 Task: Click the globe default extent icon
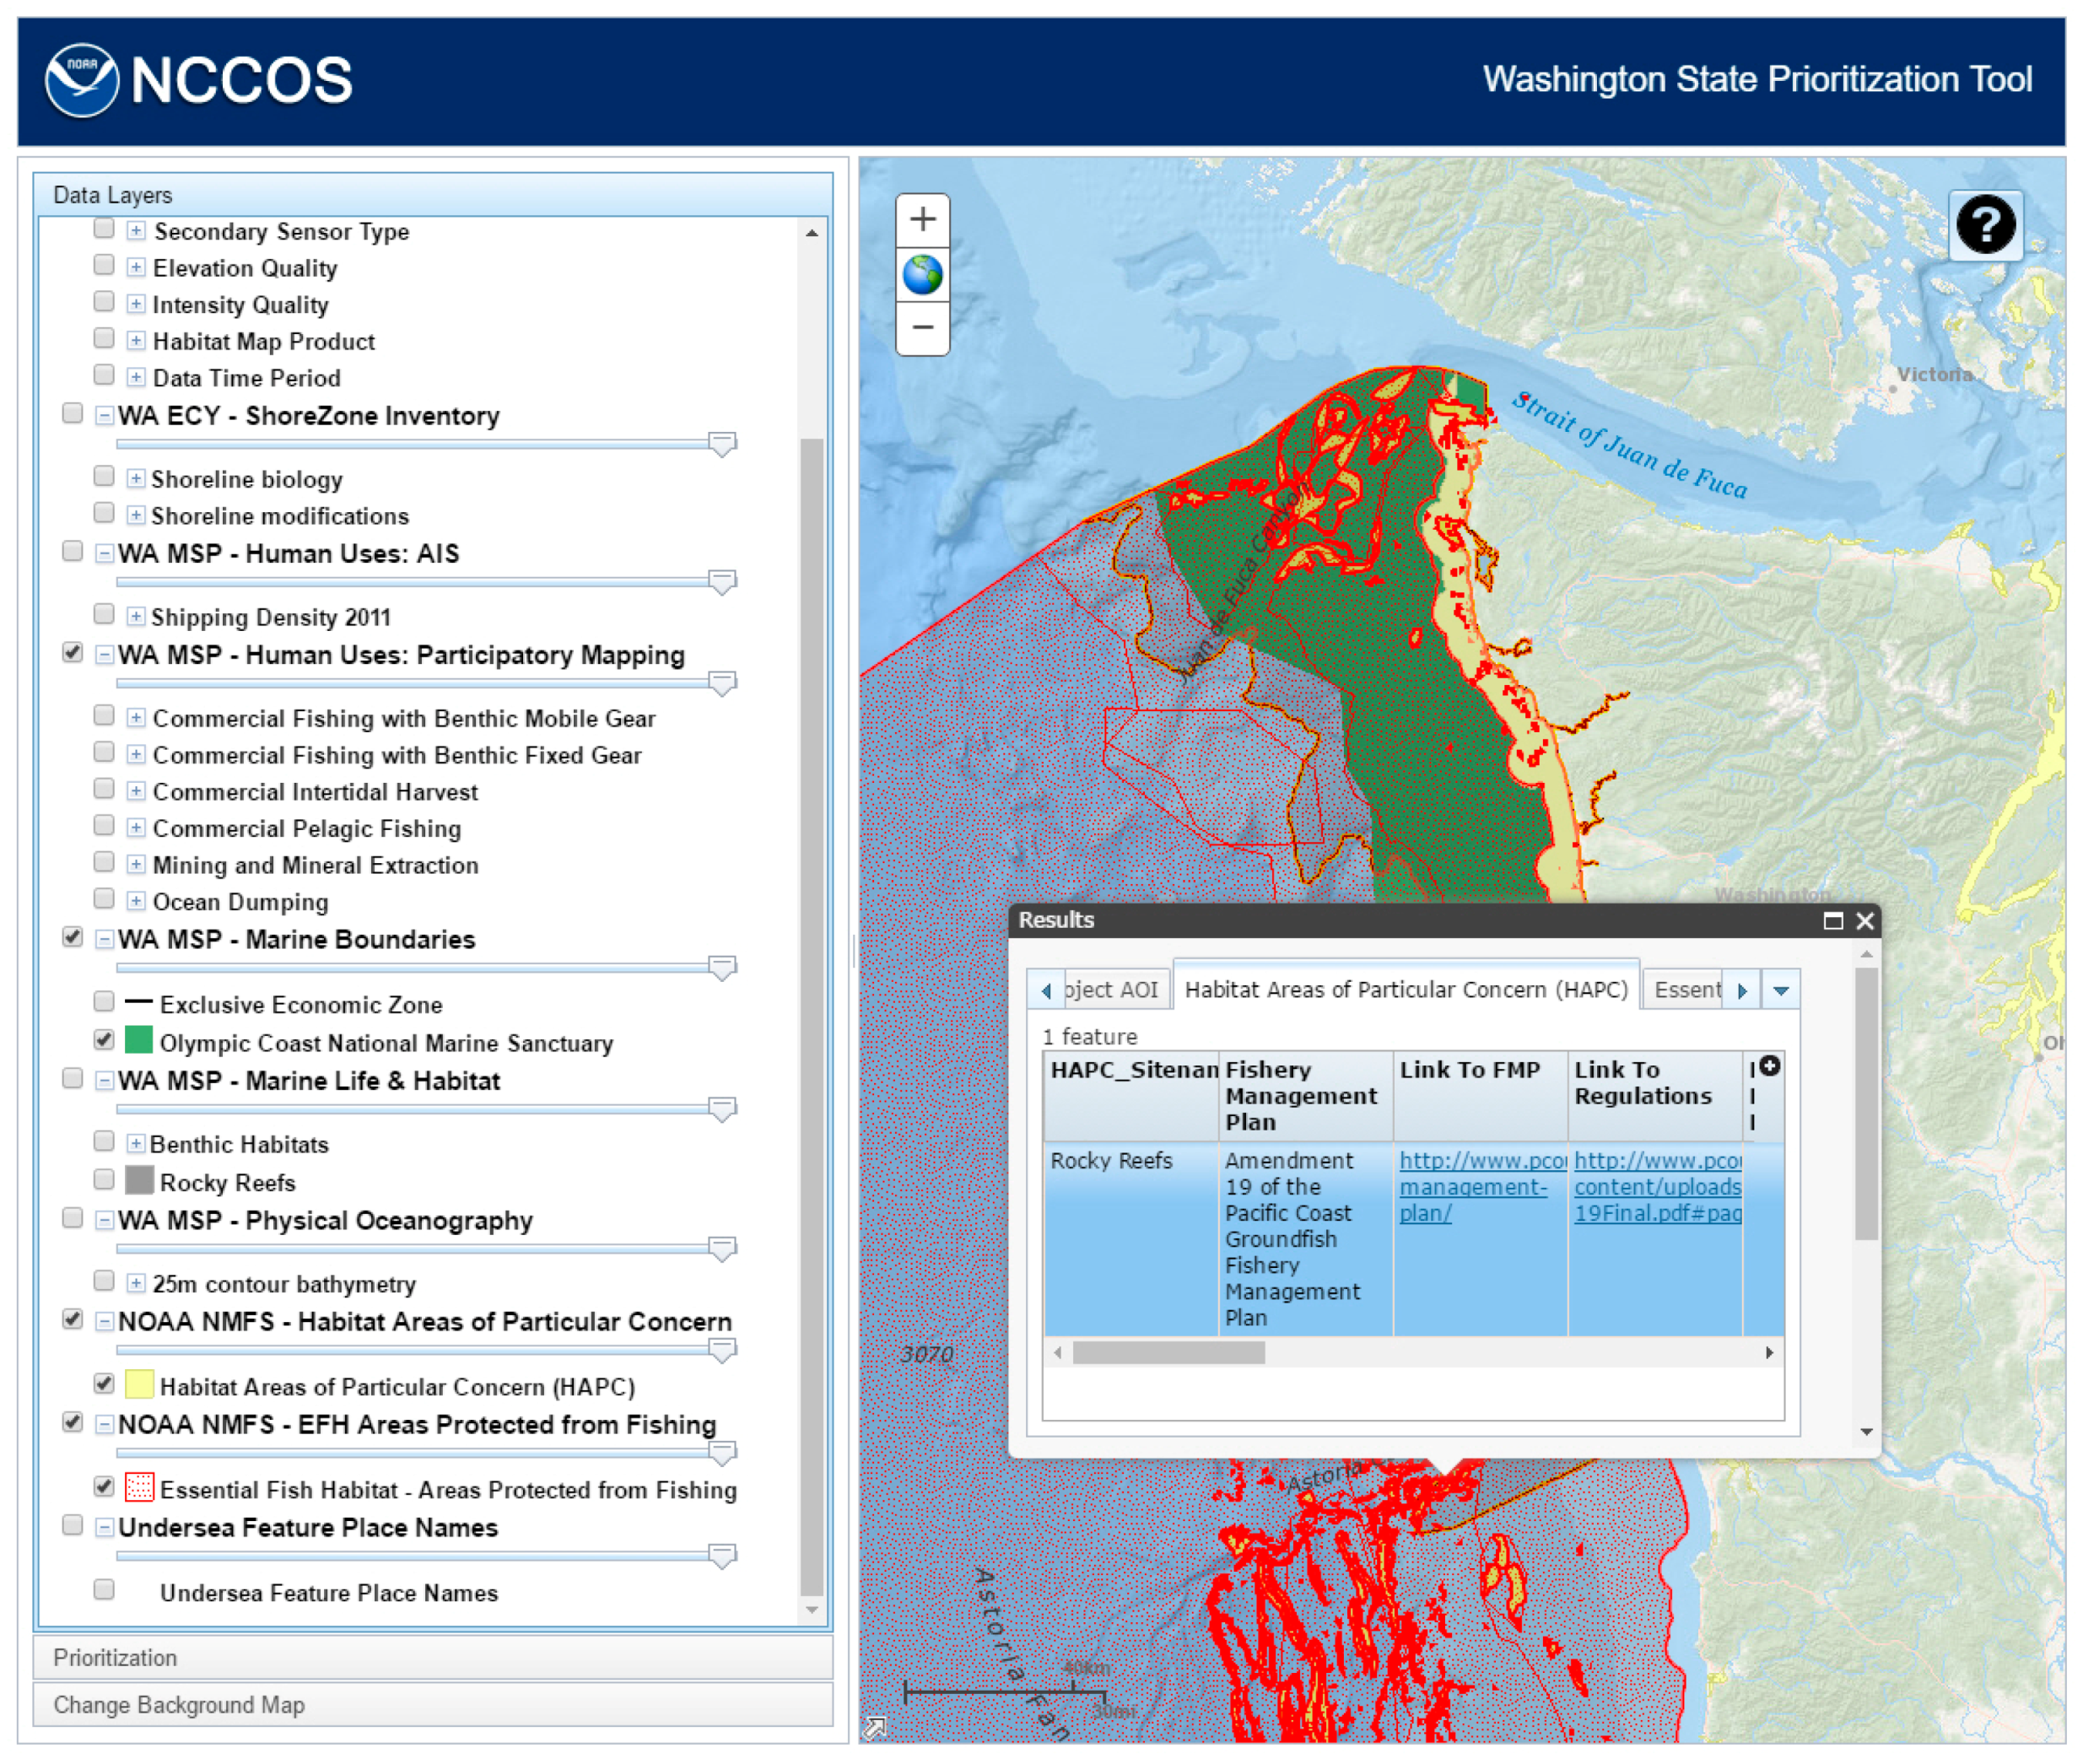(922, 274)
